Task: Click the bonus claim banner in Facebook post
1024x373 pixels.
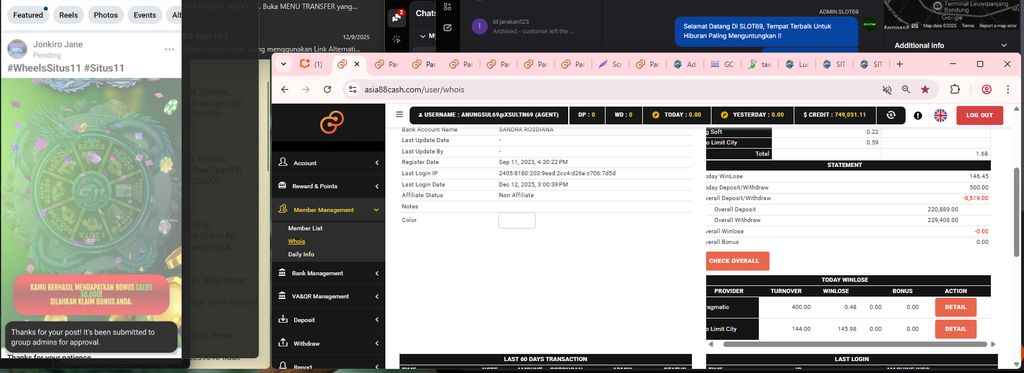Action: click(91, 295)
